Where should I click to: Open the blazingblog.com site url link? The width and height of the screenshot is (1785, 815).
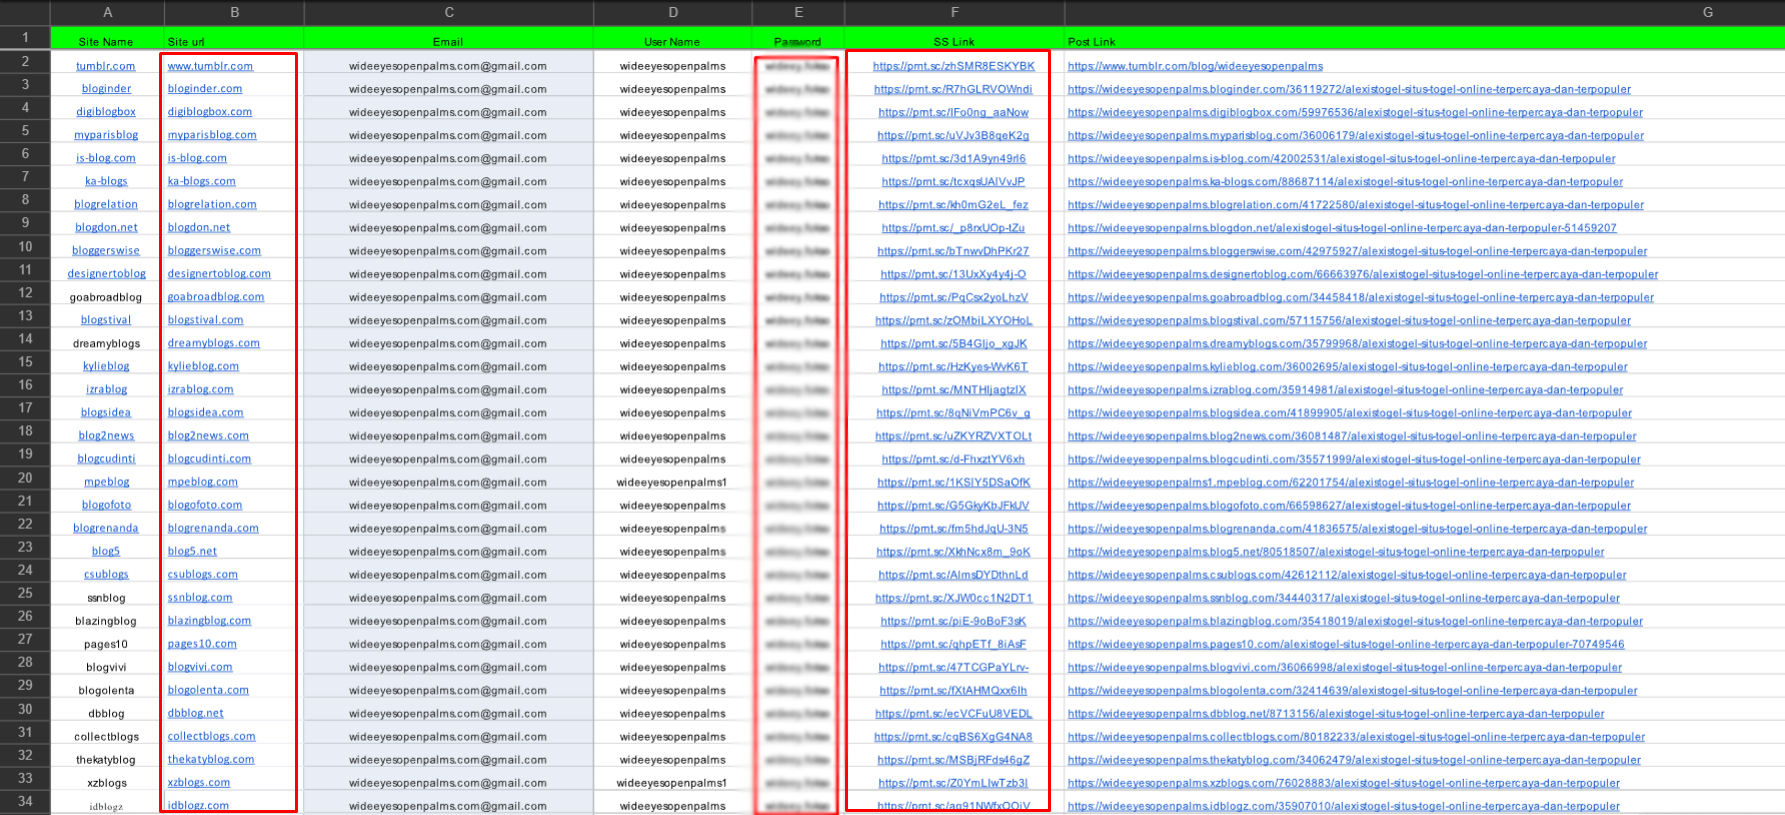point(209,621)
